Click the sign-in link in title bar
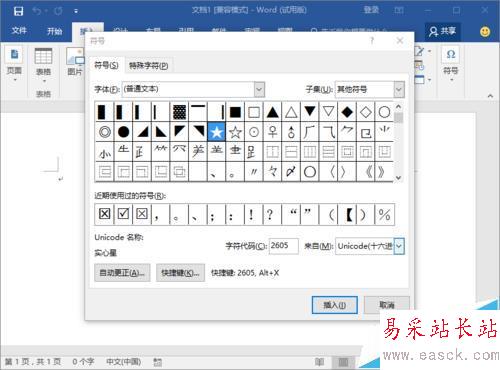Image resolution: width=500 pixels, height=370 pixels. [x=371, y=10]
